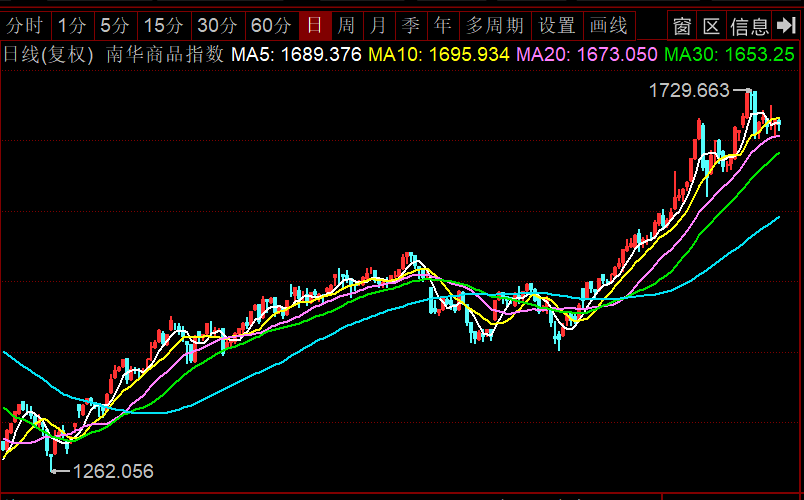Screen dimensions: 804x500
Task: Click the 1729.663 high price label
Action: 689,91
